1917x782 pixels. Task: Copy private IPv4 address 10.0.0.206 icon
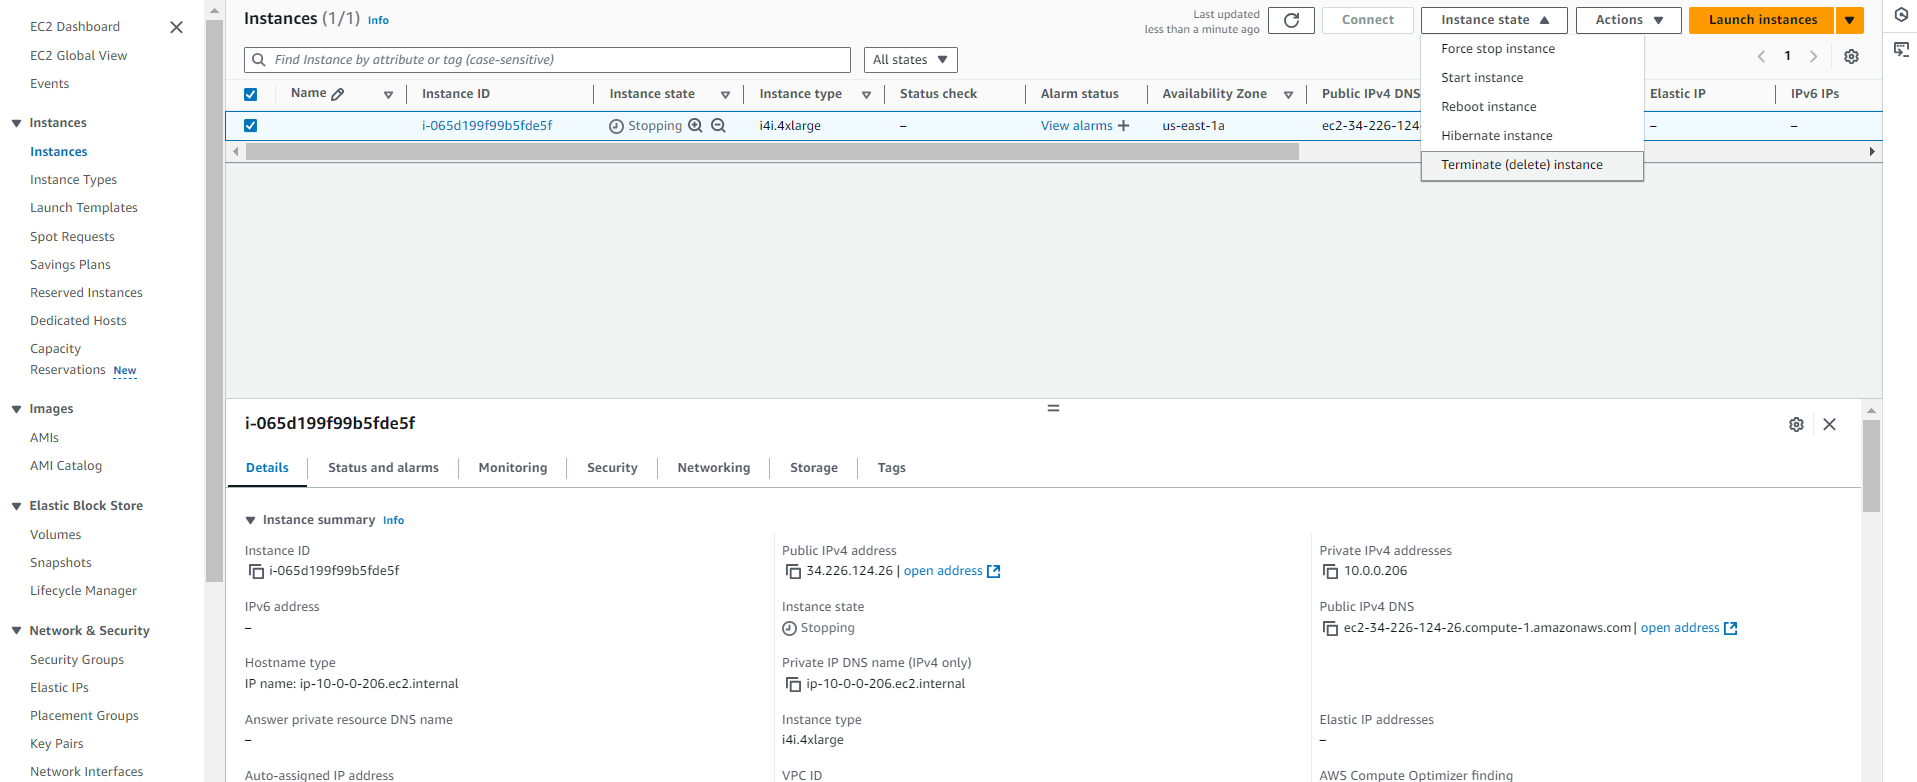click(x=1330, y=572)
